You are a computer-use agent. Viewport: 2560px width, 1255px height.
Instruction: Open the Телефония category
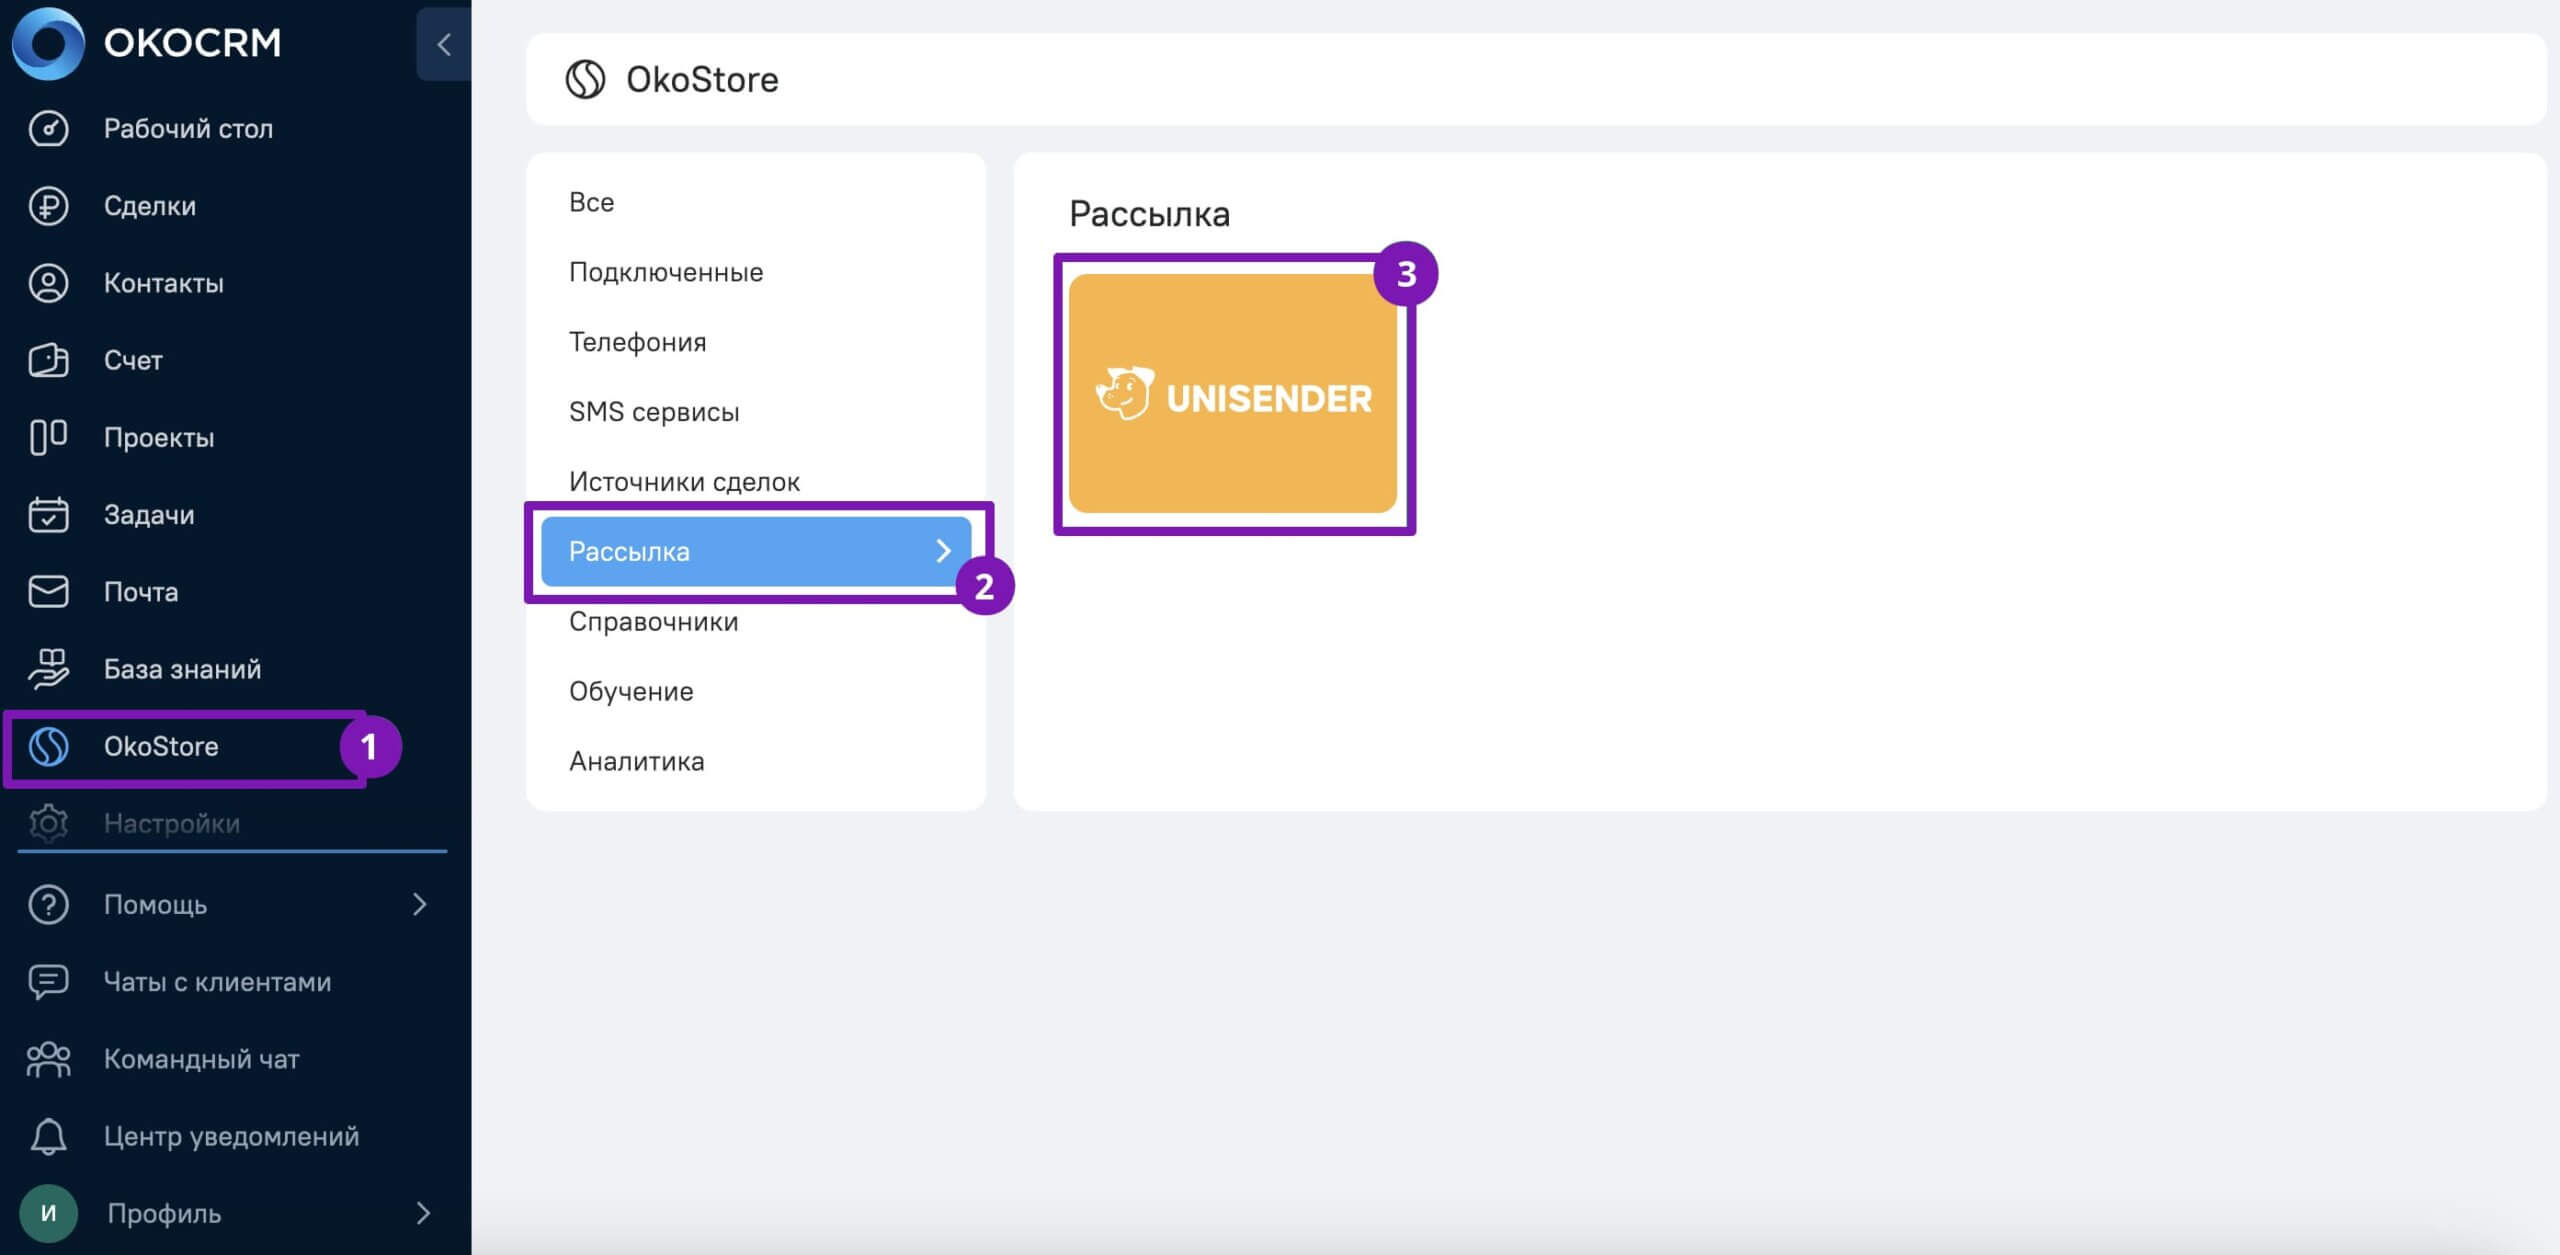coord(637,342)
